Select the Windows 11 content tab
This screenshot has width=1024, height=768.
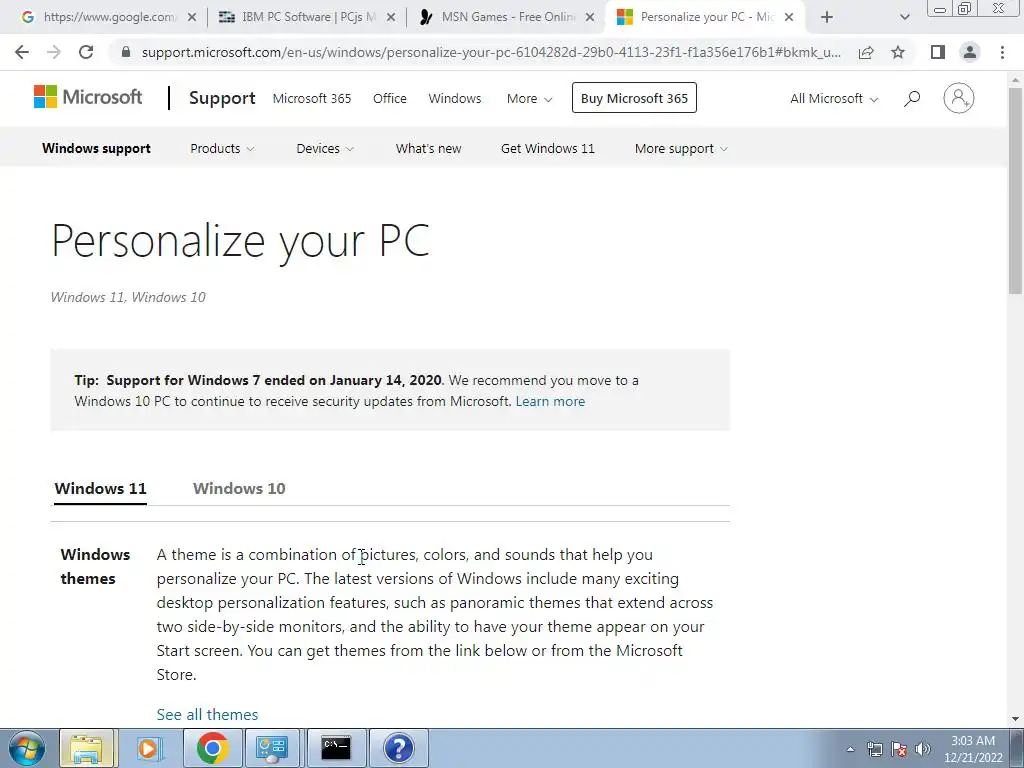pos(101,488)
